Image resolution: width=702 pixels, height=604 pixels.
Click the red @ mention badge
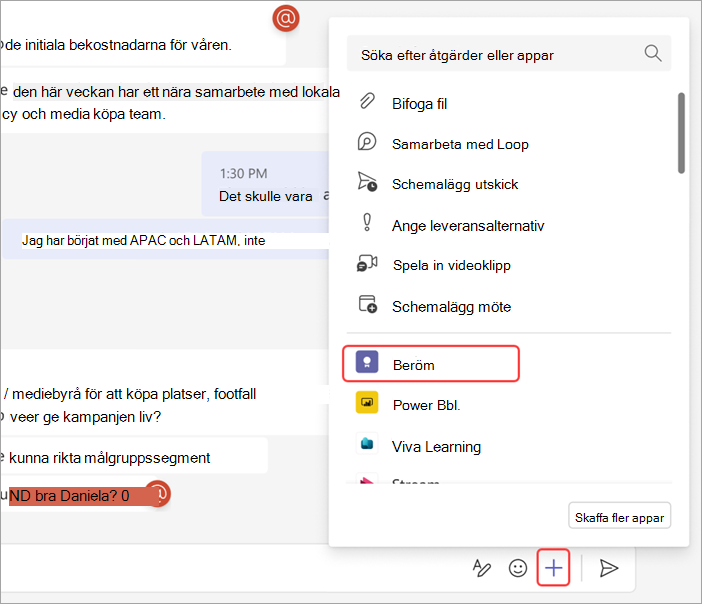[x=286, y=18]
